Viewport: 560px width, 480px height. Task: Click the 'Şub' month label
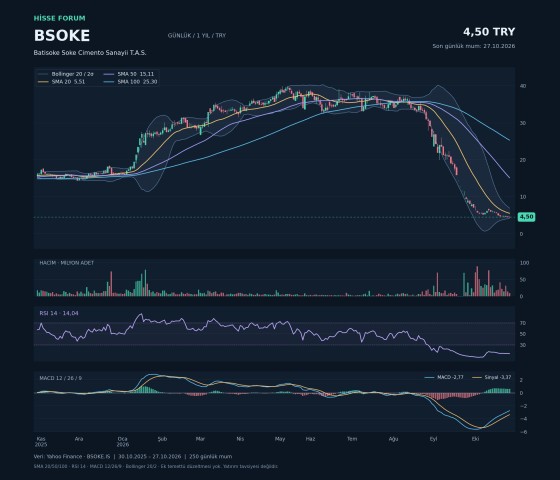[162, 439]
